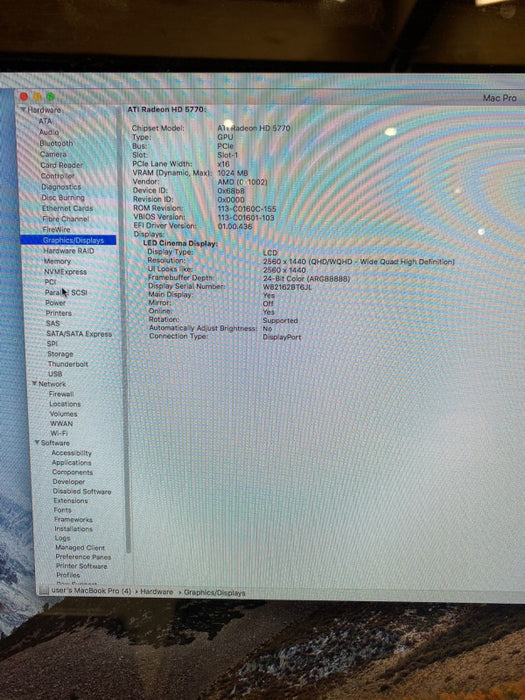Image resolution: width=525 pixels, height=700 pixels.
Task: Select SAS in the sidebar
Action: (x=53, y=323)
